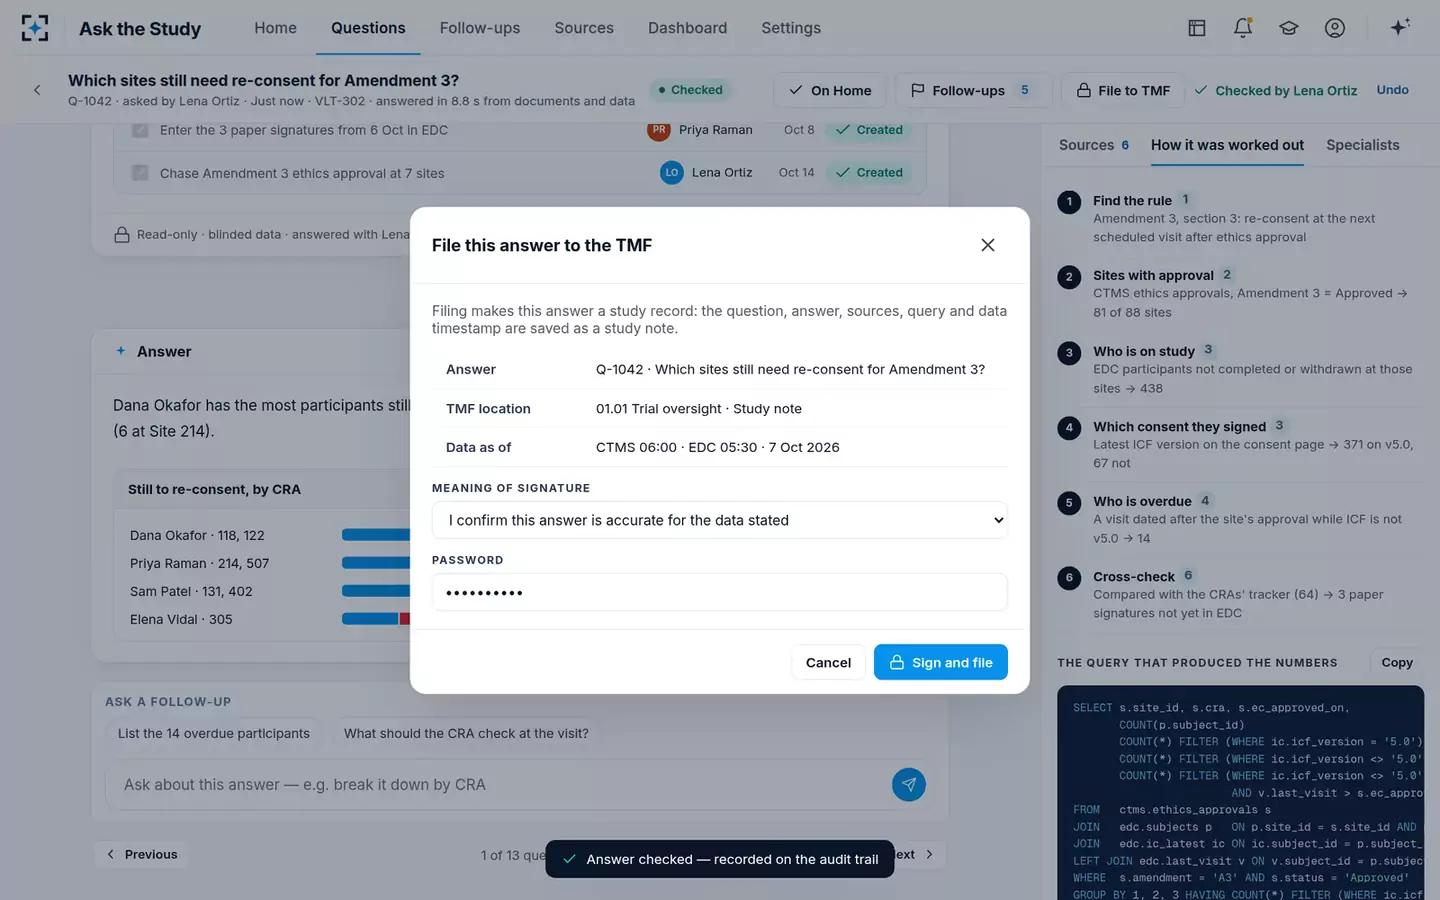Open the user account profile icon
Screen dimensions: 1440x900
pyautogui.click(x=1335, y=28)
